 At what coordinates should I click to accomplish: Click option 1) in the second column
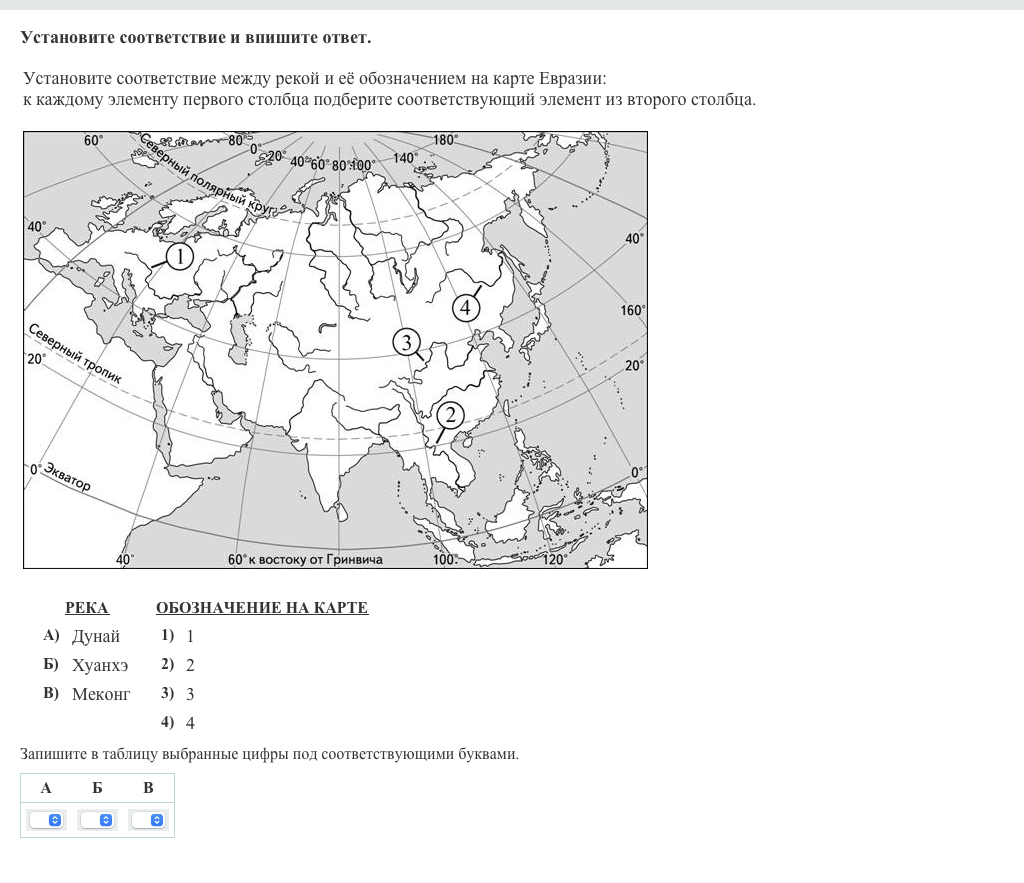pyautogui.click(x=178, y=636)
